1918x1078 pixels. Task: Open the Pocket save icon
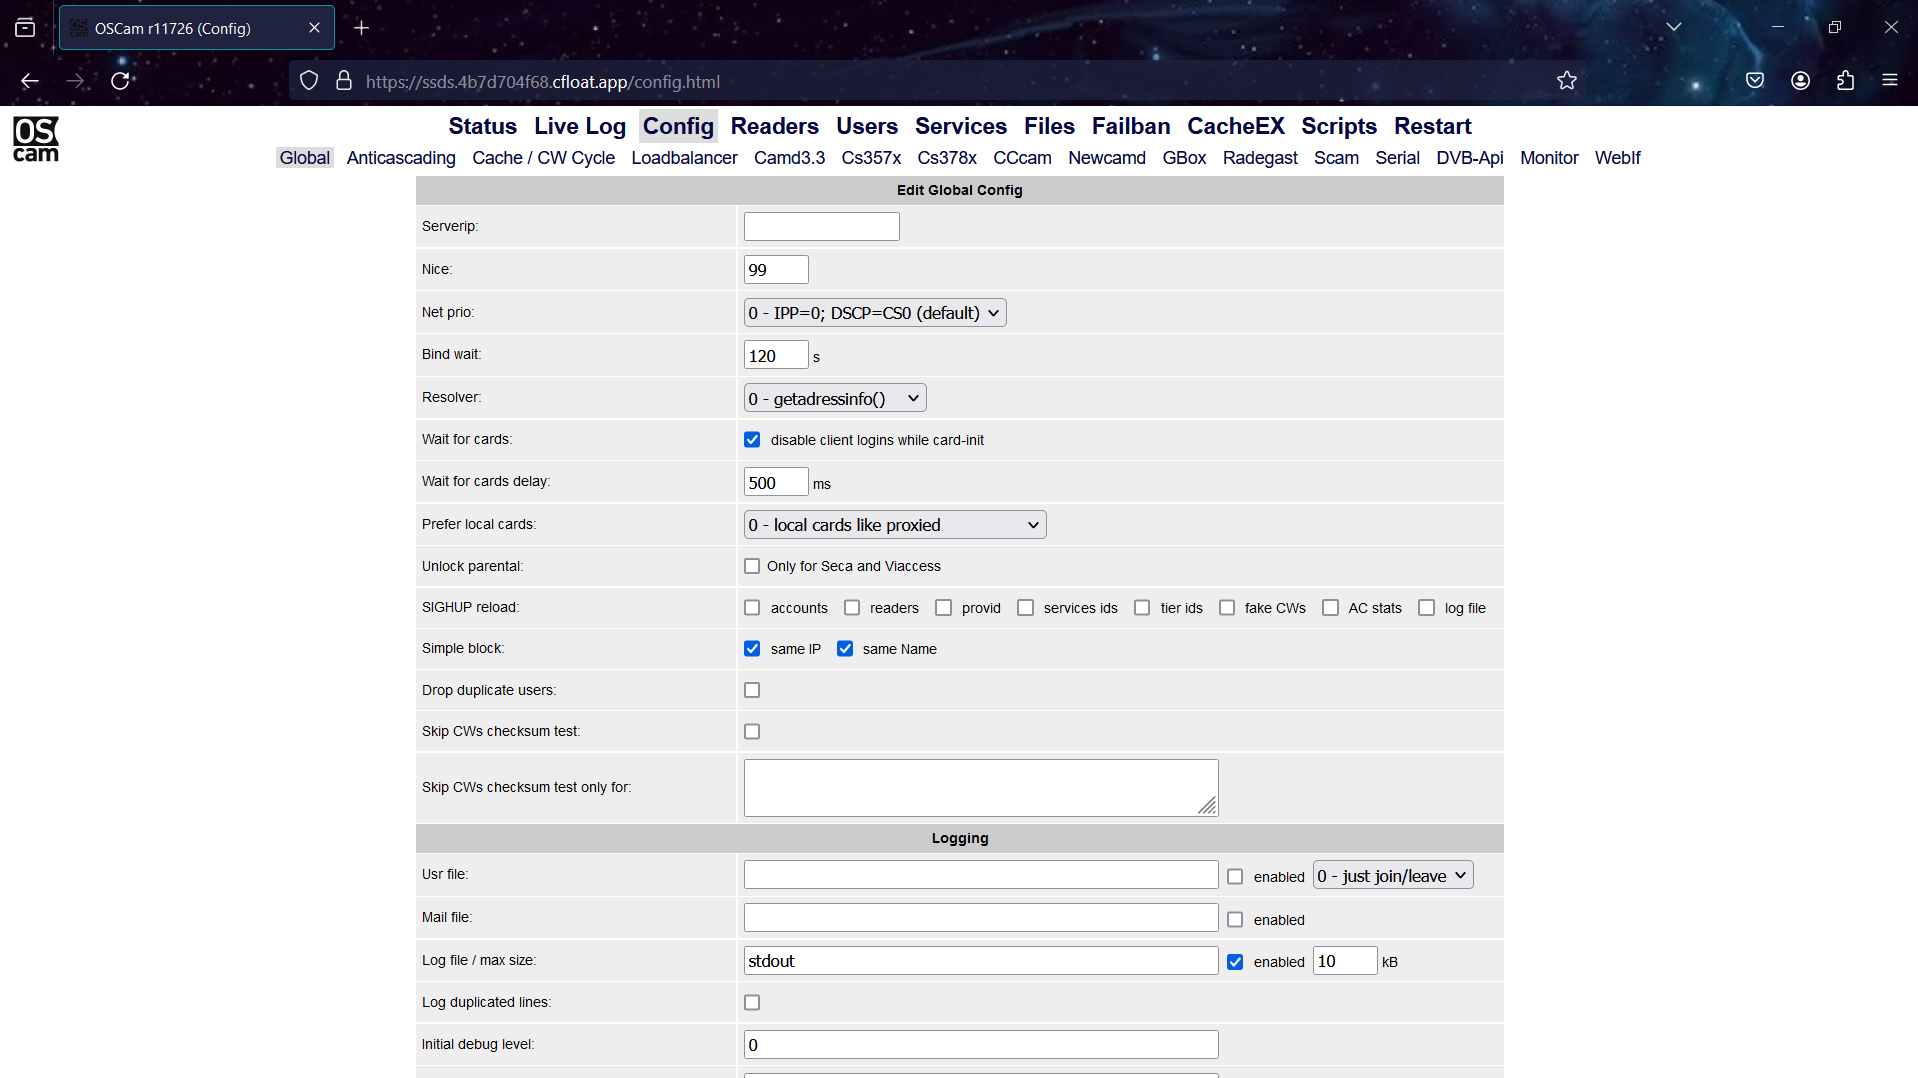1755,81
